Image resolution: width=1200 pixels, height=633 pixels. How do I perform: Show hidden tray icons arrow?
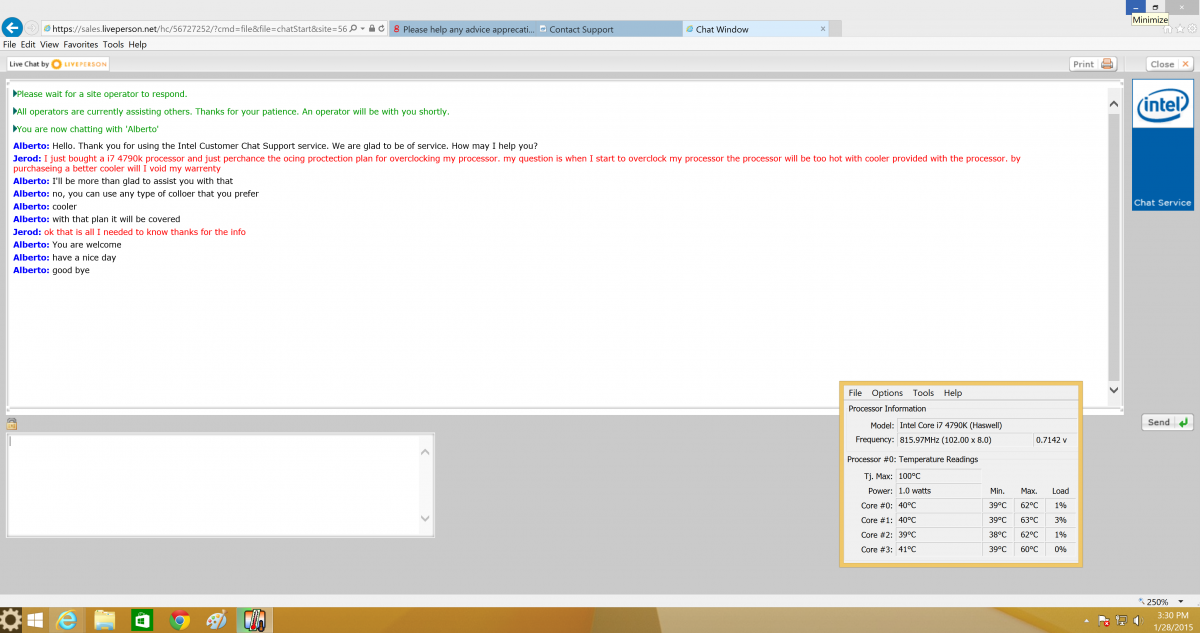(1085, 620)
